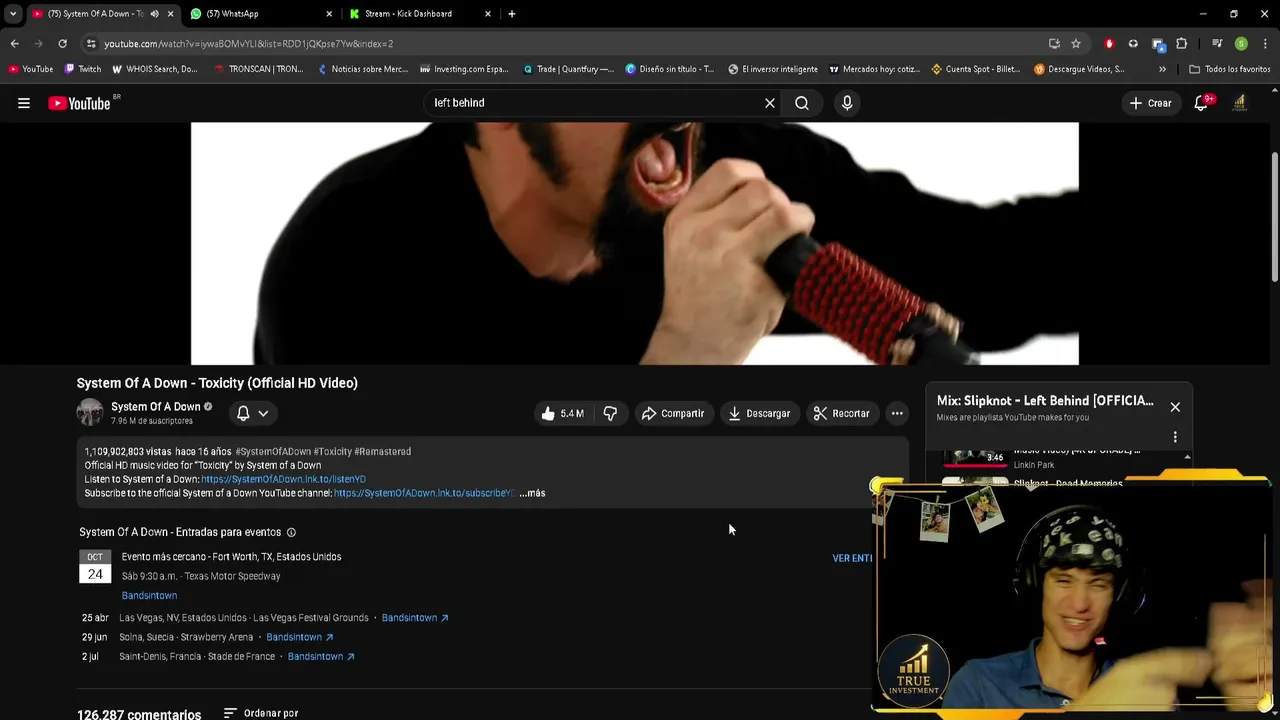
Task: Click the browser address bar URL
Action: pyautogui.click(x=249, y=44)
